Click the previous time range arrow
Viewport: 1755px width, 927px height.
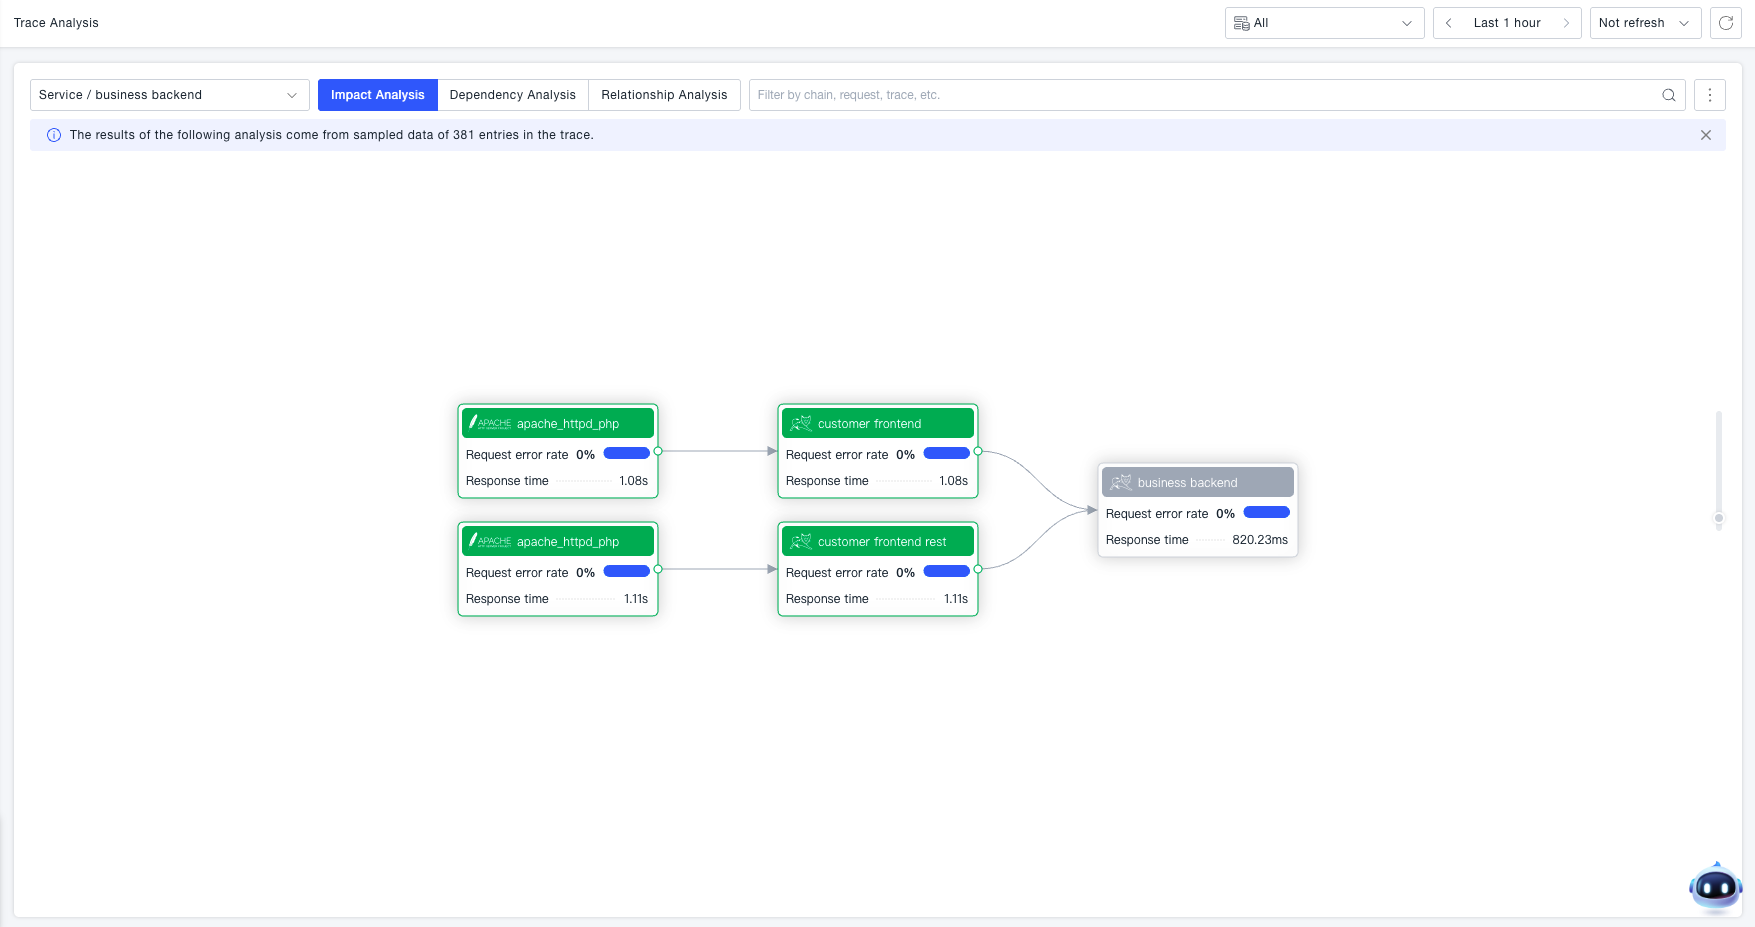click(1447, 22)
